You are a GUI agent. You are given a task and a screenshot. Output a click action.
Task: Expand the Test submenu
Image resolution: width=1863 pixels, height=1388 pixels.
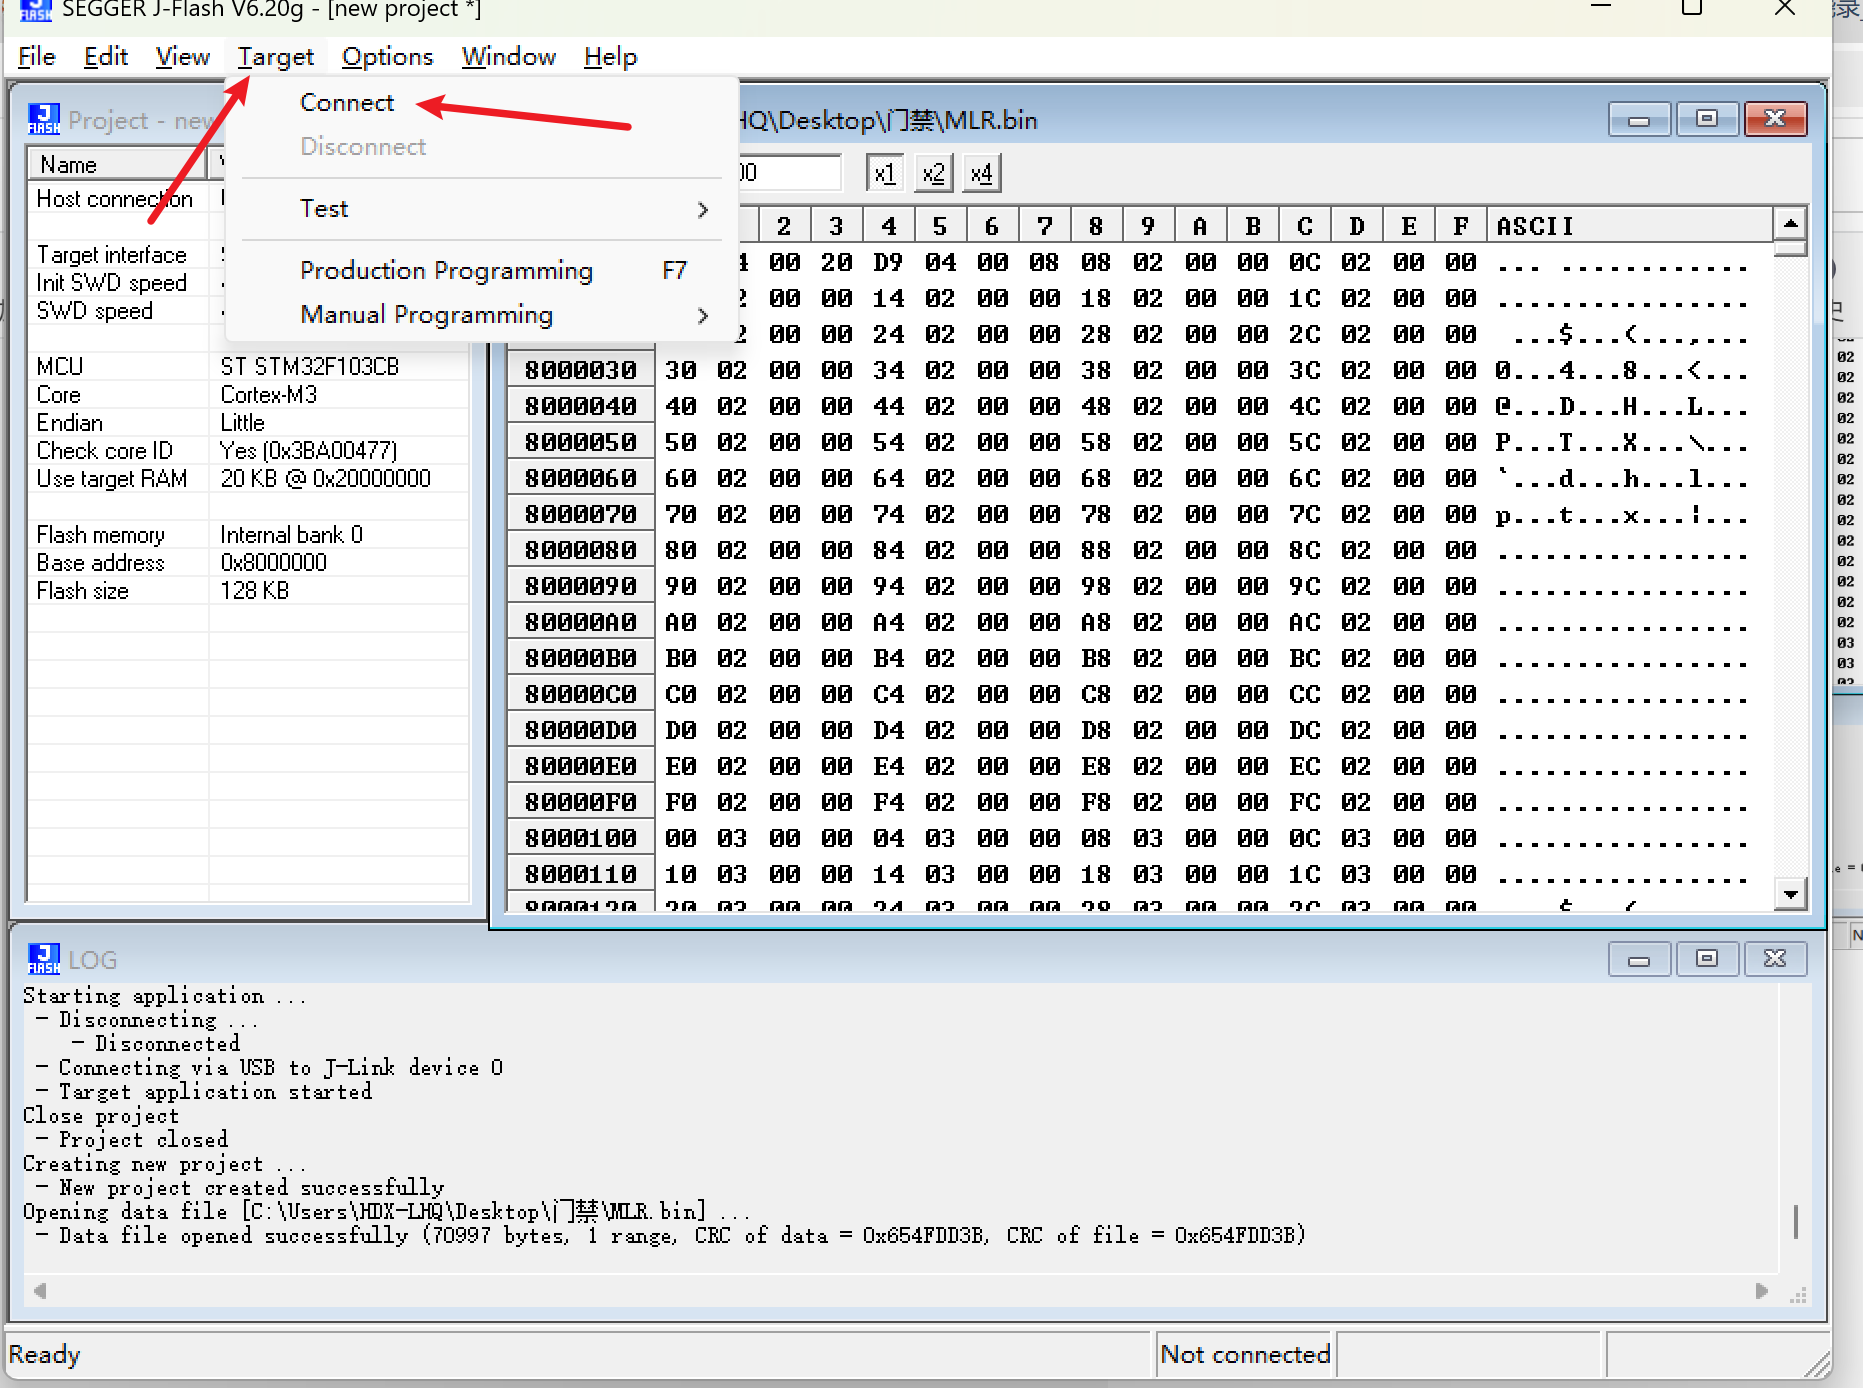[x=480, y=209]
